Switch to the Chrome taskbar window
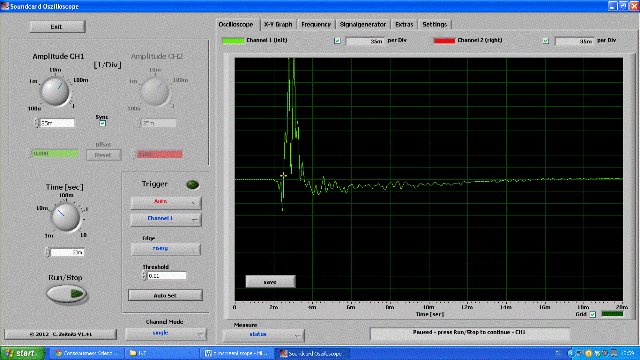The image size is (640, 360). pyautogui.click(x=87, y=353)
